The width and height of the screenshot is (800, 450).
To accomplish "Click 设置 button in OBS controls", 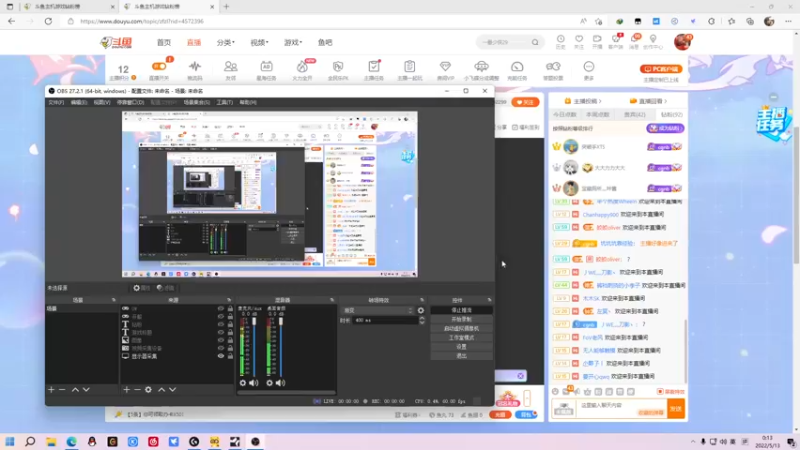I will pos(461,347).
